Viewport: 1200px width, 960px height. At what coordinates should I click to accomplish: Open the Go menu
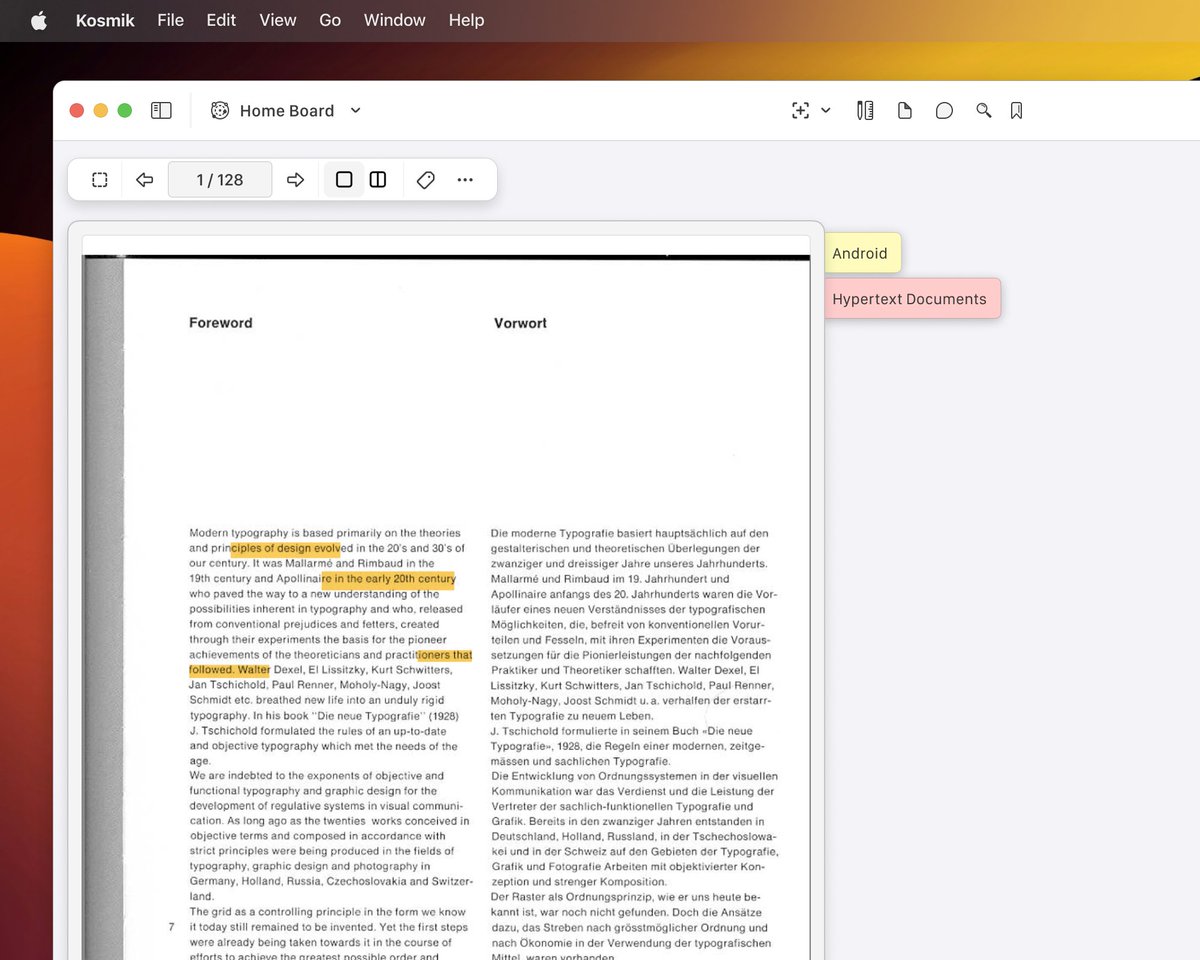tap(330, 20)
